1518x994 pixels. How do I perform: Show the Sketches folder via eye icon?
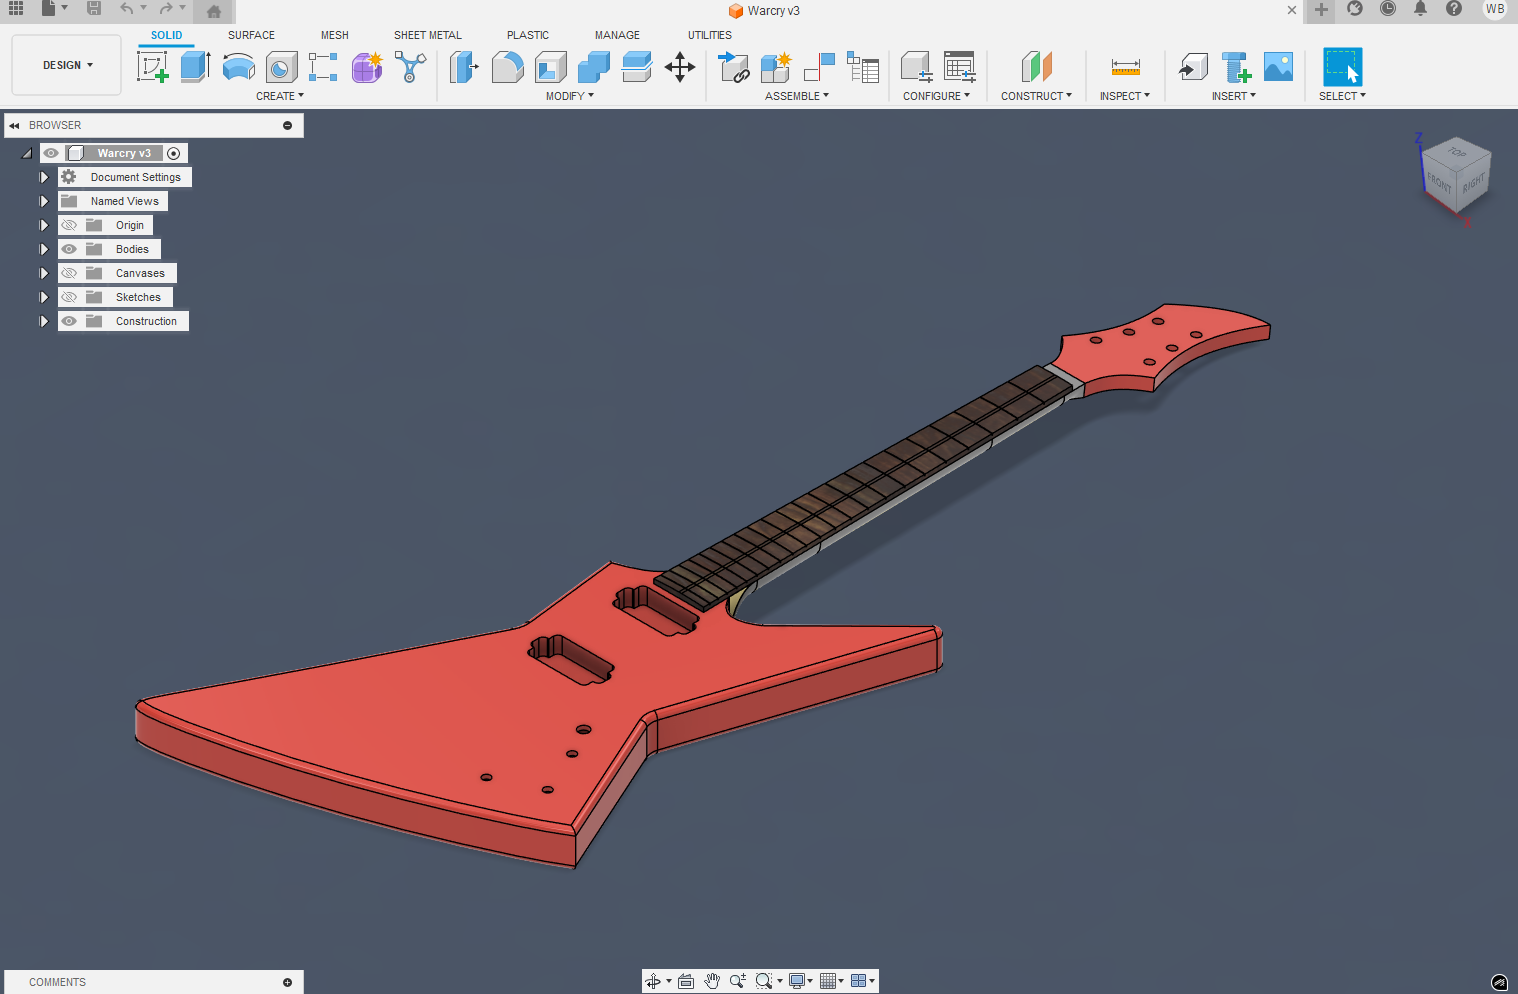(x=69, y=297)
